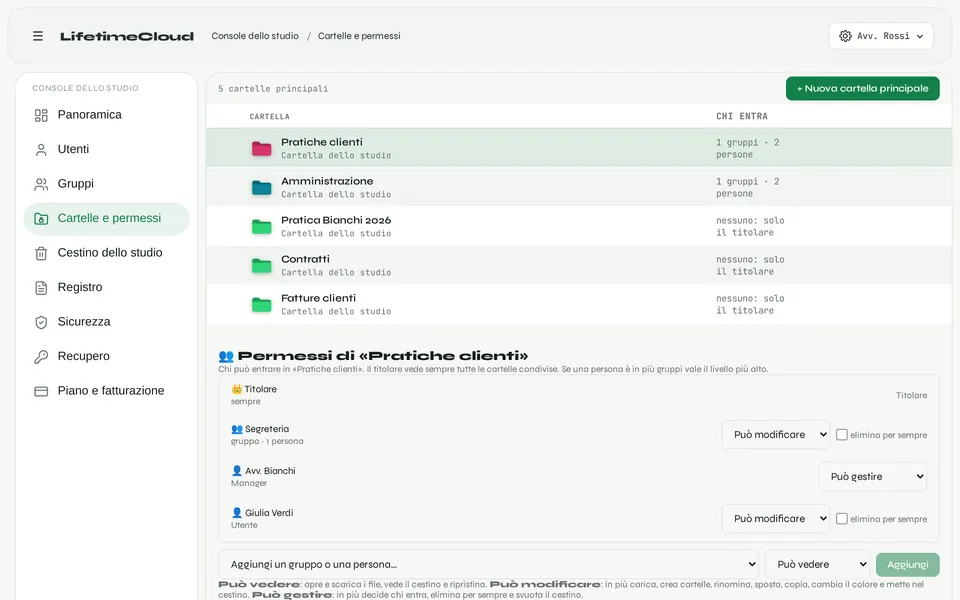Image resolution: width=960 pixels, height=600 pixels.
Task: Click the green Fatture clienti folder icon
Action: 261,304
